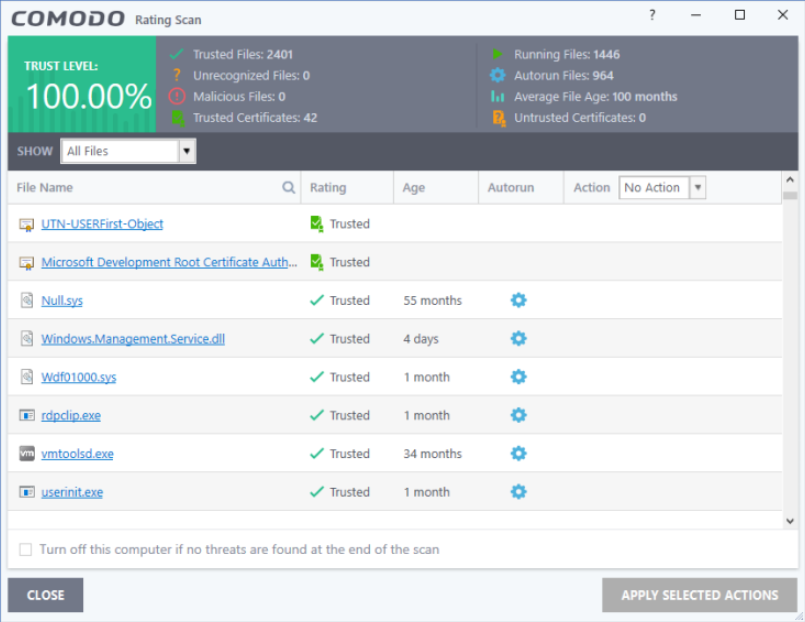Click trusted certificate rating icon for UTN-USERFirst-Object
This screenshot has width=805, height=622.
pos(317,224)
